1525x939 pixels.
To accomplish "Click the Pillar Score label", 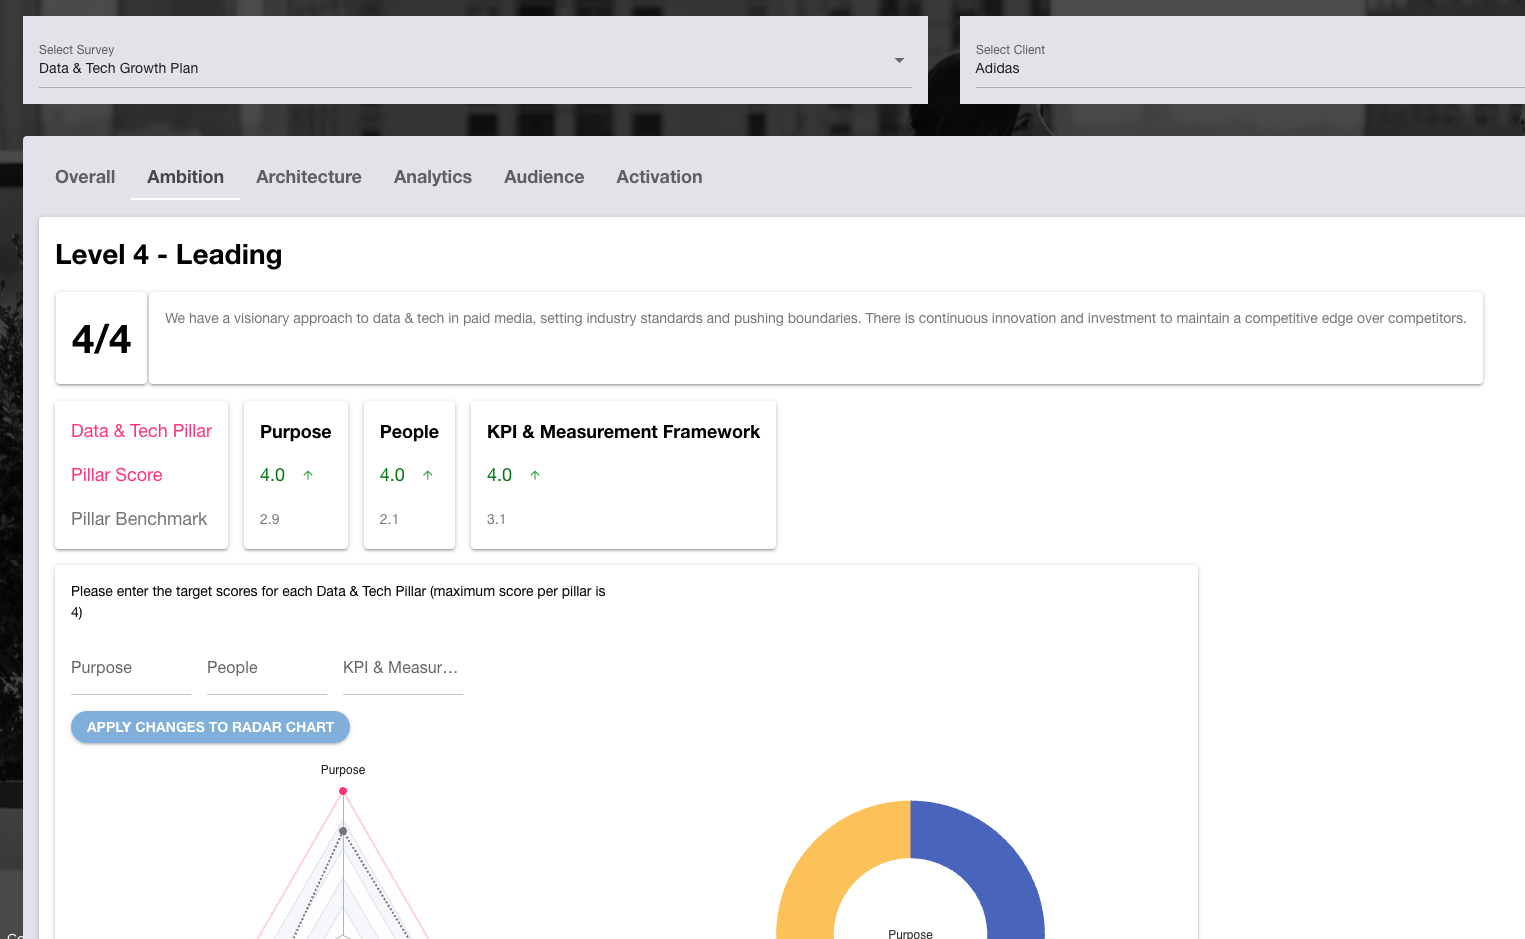I will coord(116,475).
